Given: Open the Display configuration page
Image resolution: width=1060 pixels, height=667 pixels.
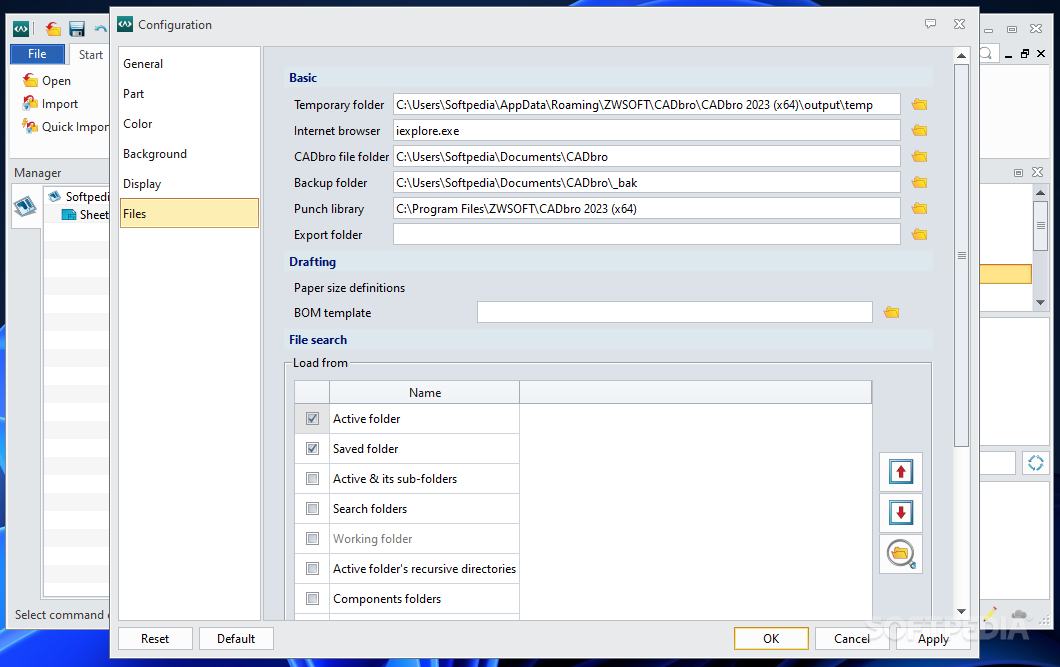Looking at the screenshot, I should (x=189, y=184).
